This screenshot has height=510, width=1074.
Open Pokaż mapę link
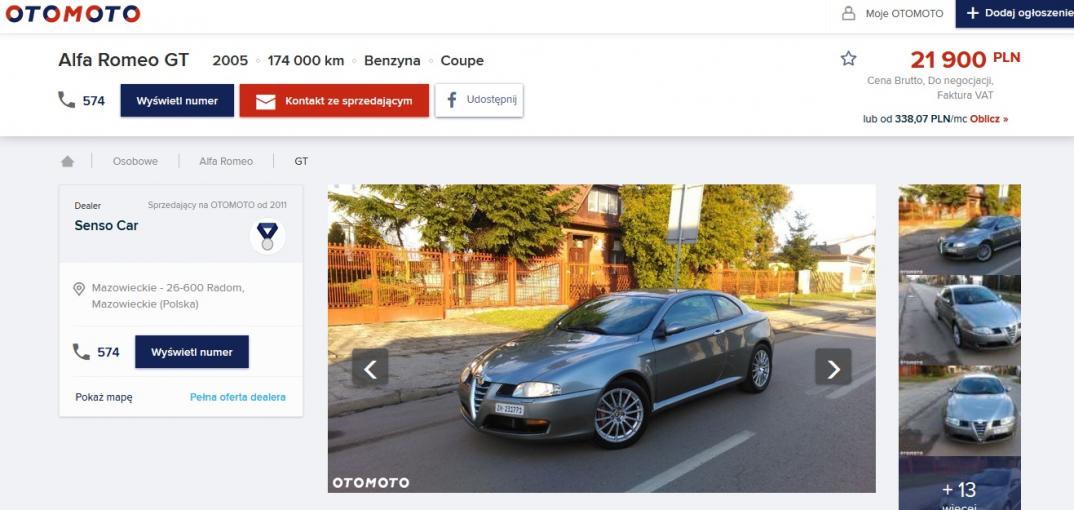(104, 397)
